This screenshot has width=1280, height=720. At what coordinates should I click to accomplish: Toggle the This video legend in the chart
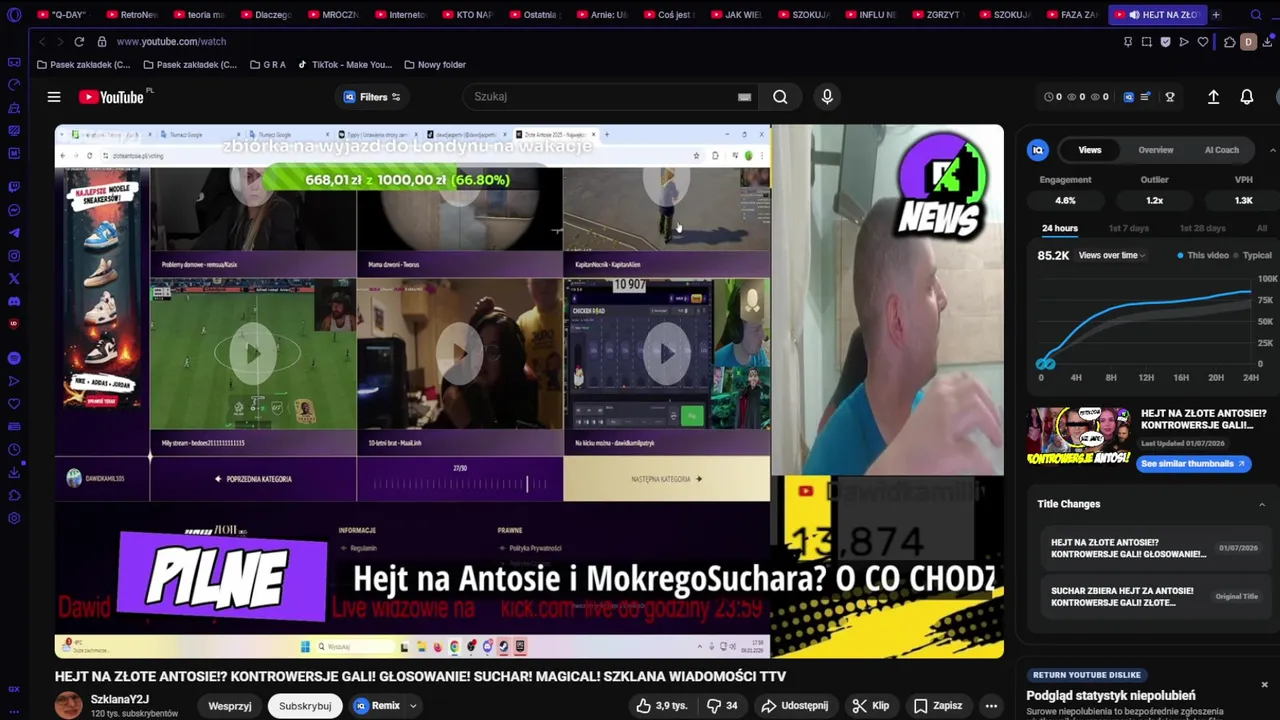(1203, 255)
